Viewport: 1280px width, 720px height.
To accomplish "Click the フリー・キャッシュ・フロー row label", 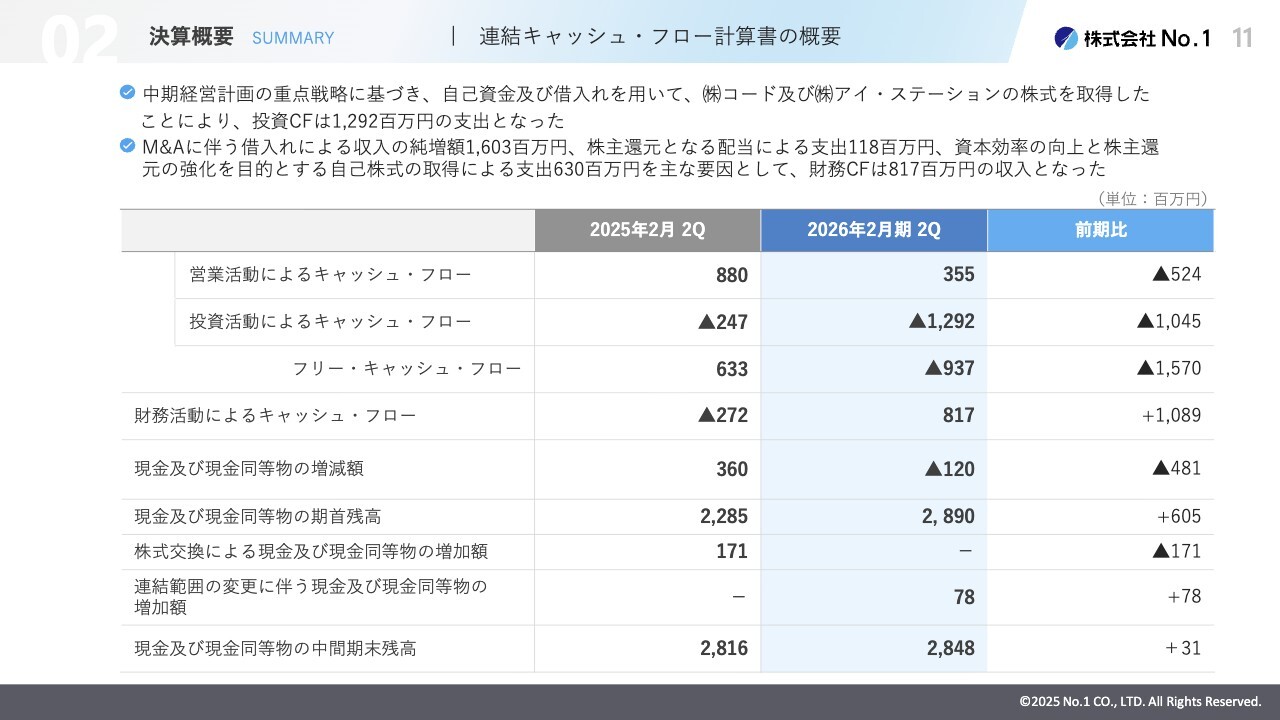I will [407, 368].
